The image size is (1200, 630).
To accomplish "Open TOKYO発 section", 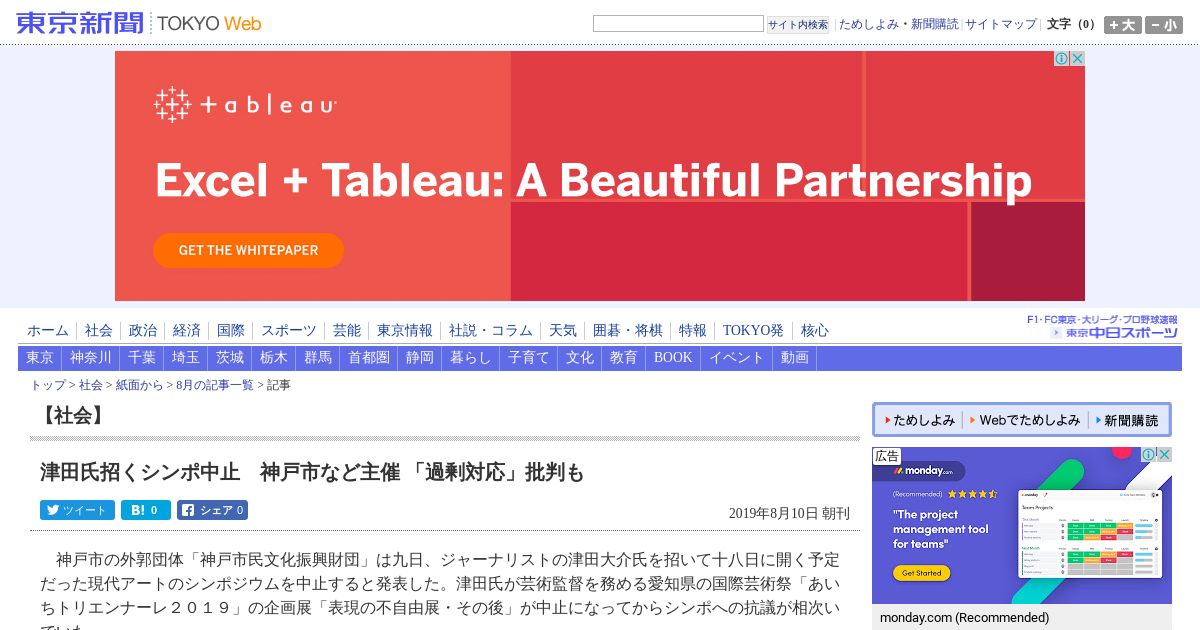I will pyautogui.click(x=754, y=330).
